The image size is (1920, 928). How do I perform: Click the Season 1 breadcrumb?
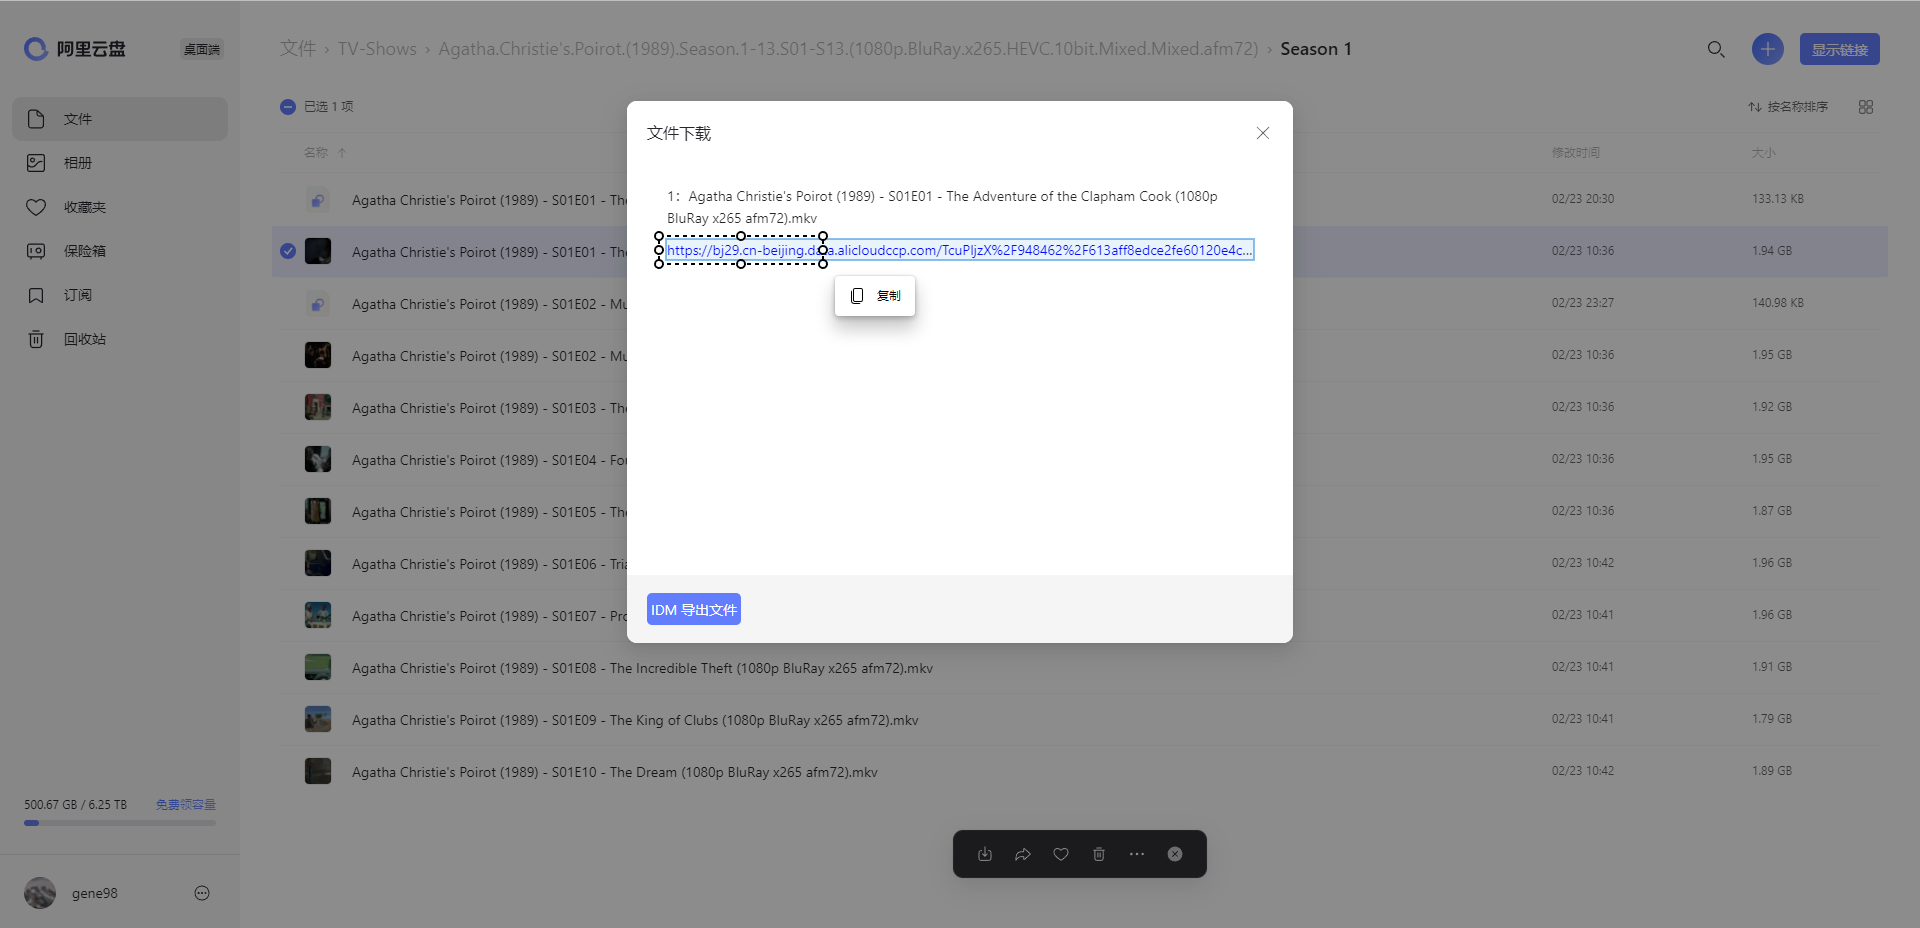[1316, 49]
